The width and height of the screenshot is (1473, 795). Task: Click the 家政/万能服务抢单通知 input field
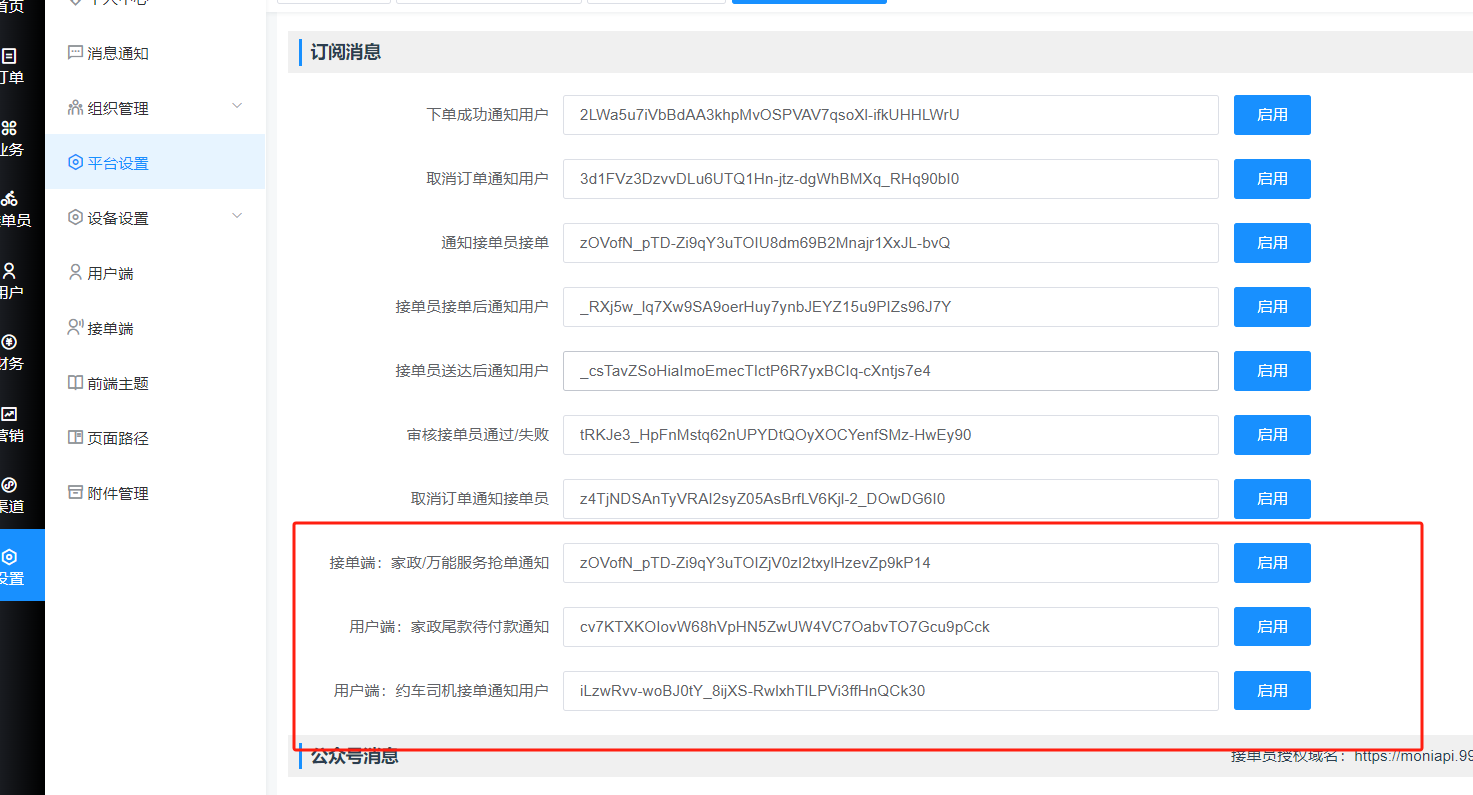click(891, 563)
